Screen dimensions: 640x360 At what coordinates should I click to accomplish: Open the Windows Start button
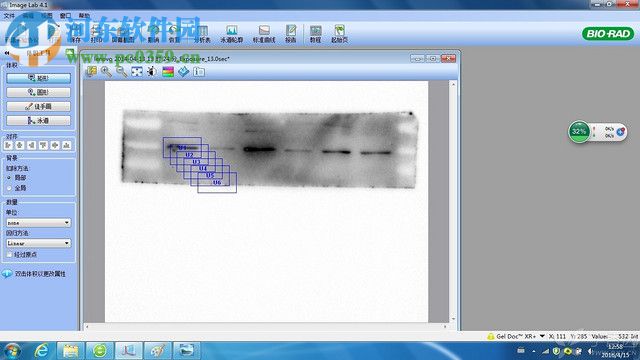[x=11, y=351]
